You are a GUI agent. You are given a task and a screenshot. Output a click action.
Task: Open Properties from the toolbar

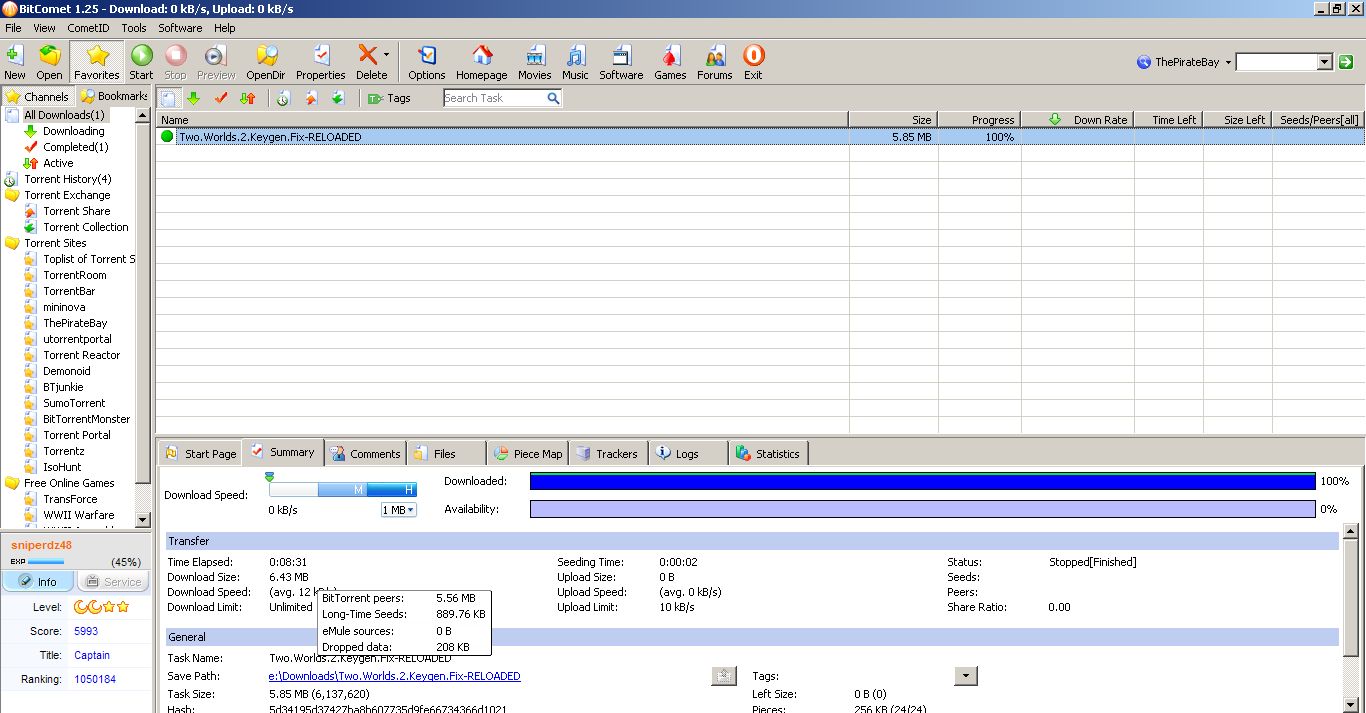(321, 61)
